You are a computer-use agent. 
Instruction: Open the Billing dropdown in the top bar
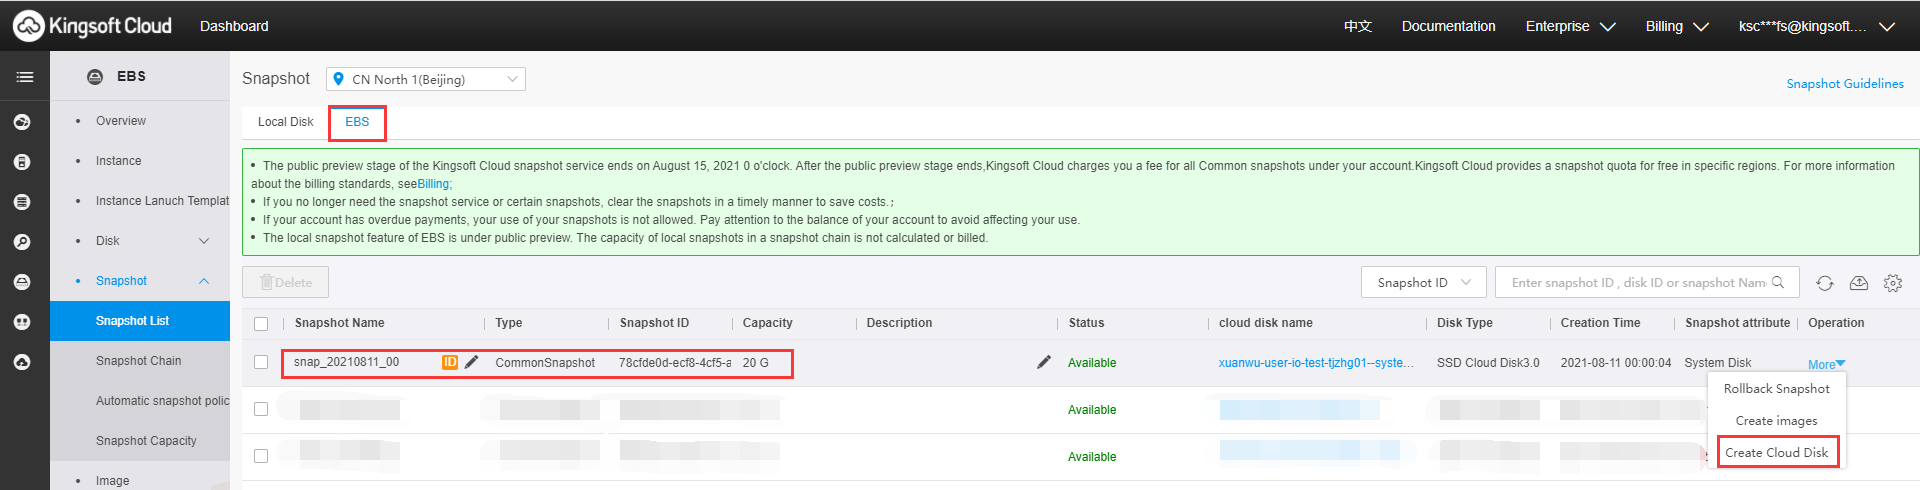(1677, 26)
